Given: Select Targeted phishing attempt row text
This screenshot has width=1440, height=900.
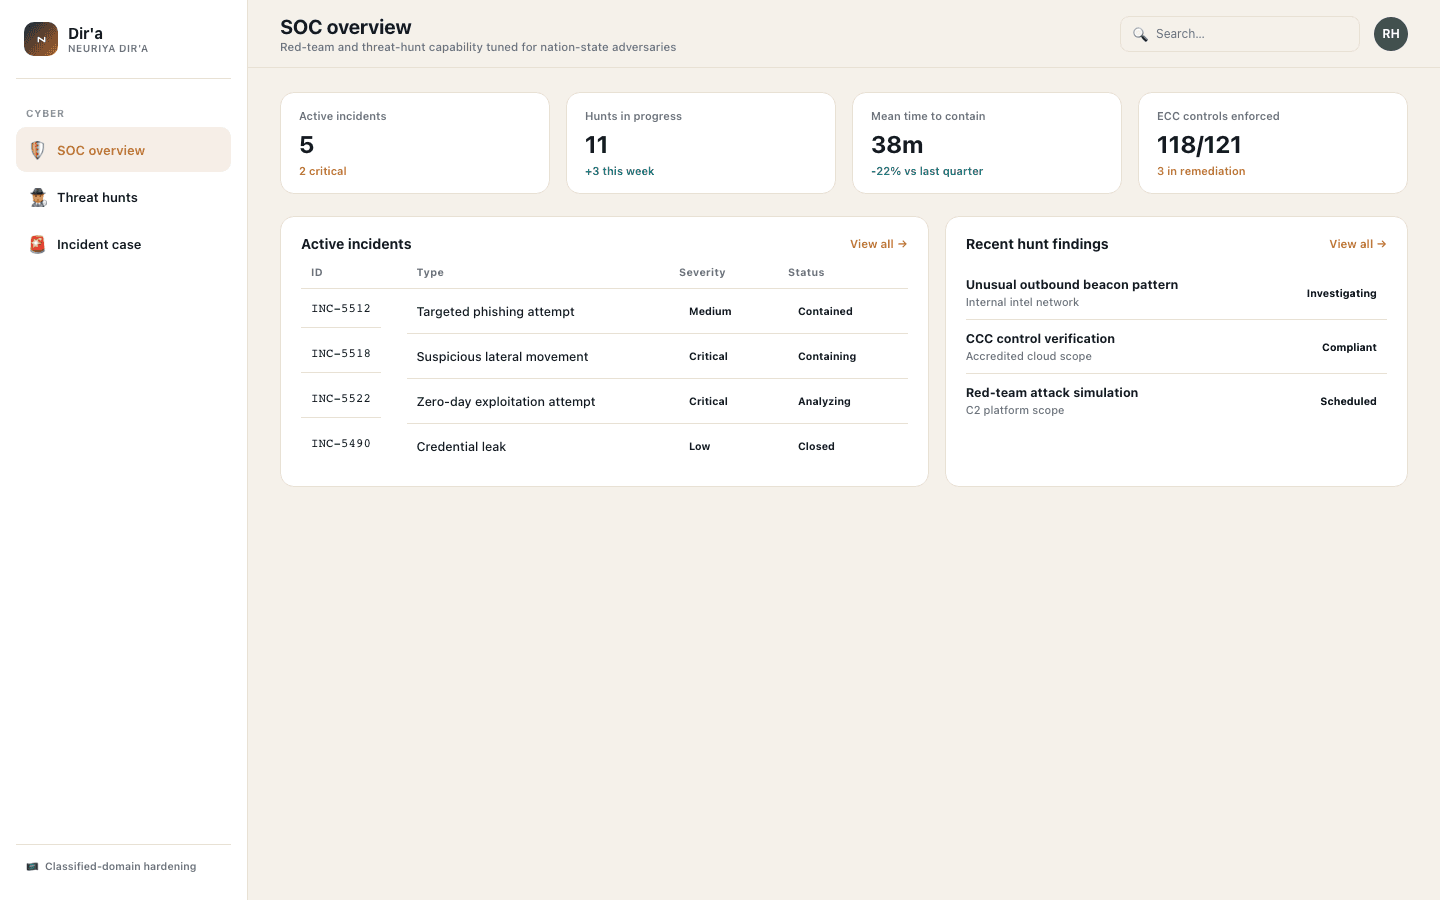Looking at the screenshot, I should click(x=496, y=312).
